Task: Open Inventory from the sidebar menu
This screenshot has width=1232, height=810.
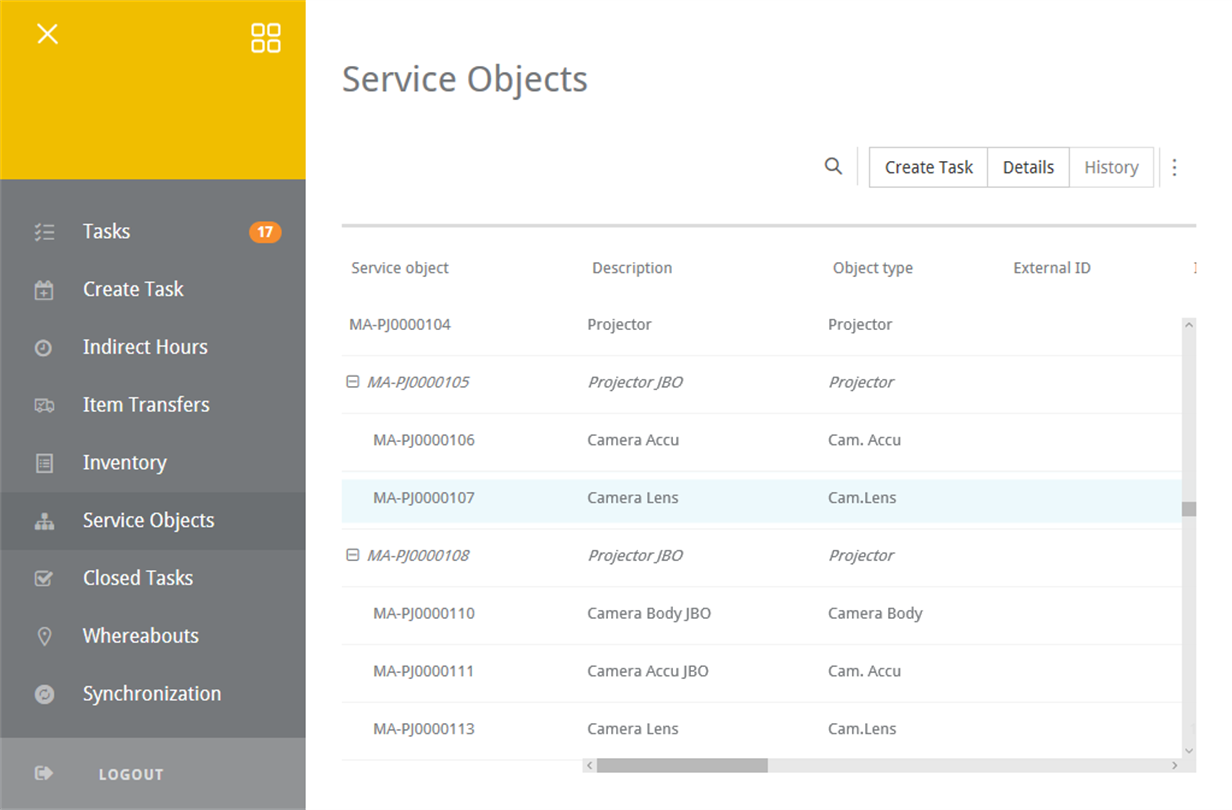Action: coord(124,463)
